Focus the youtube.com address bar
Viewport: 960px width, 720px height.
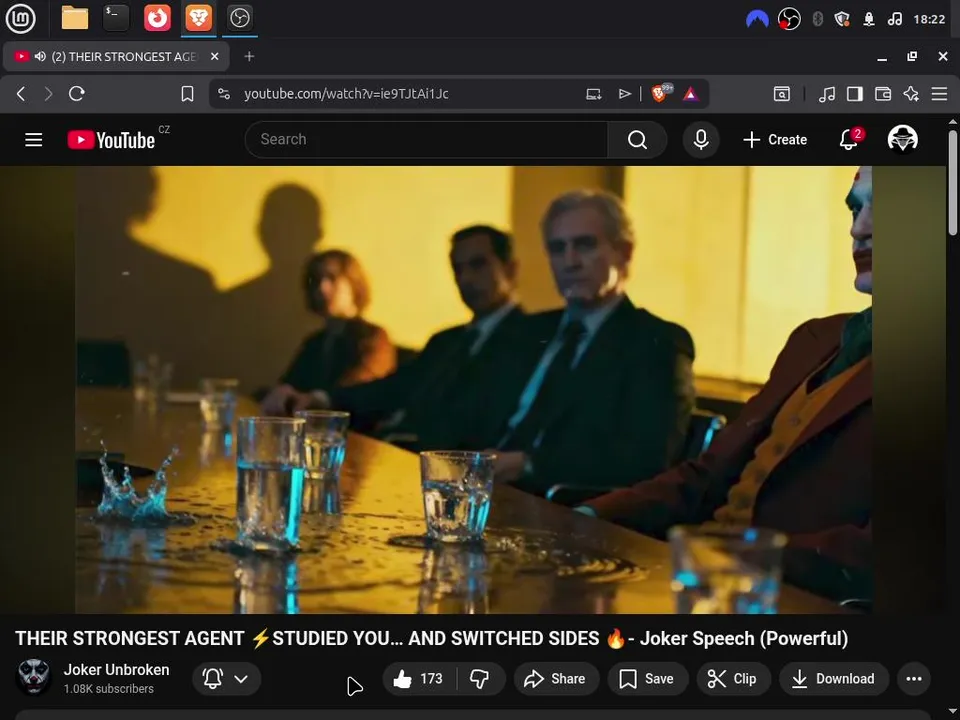pos(346,94)
